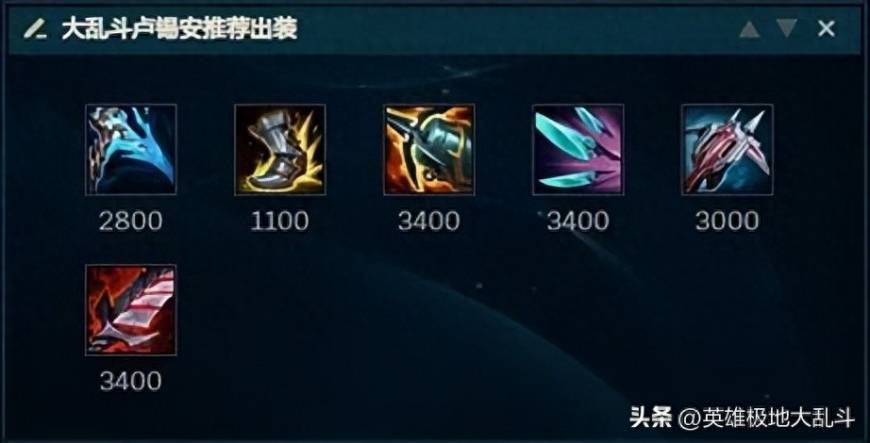This screenshot has height=443, width=870.
Task: Choose the teal Navori Quickblades item
Action: click(578, 150)
